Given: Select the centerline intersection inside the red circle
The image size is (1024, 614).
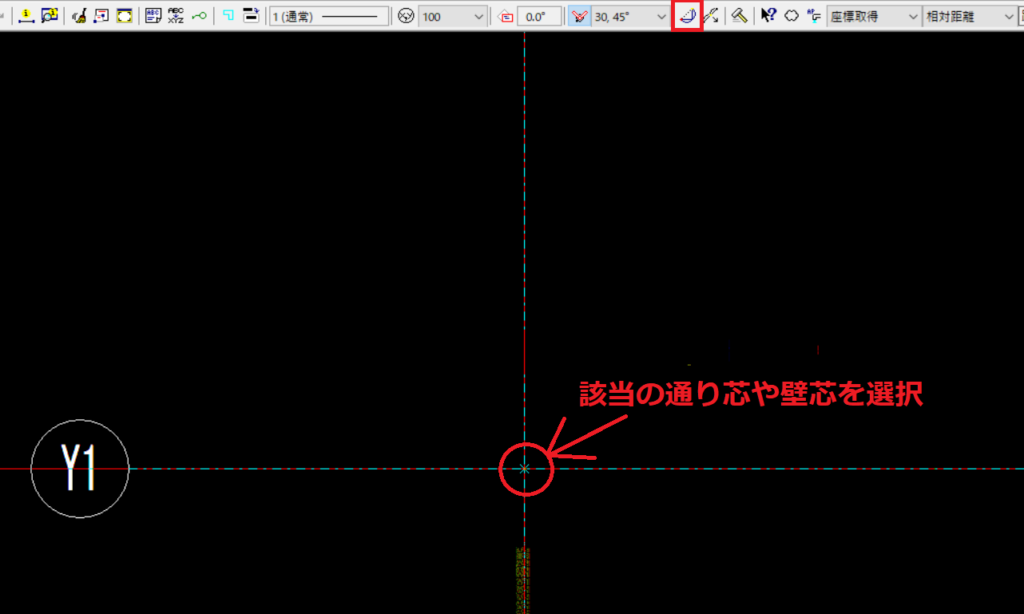Looking at the screenshot, I should (525, 468).
